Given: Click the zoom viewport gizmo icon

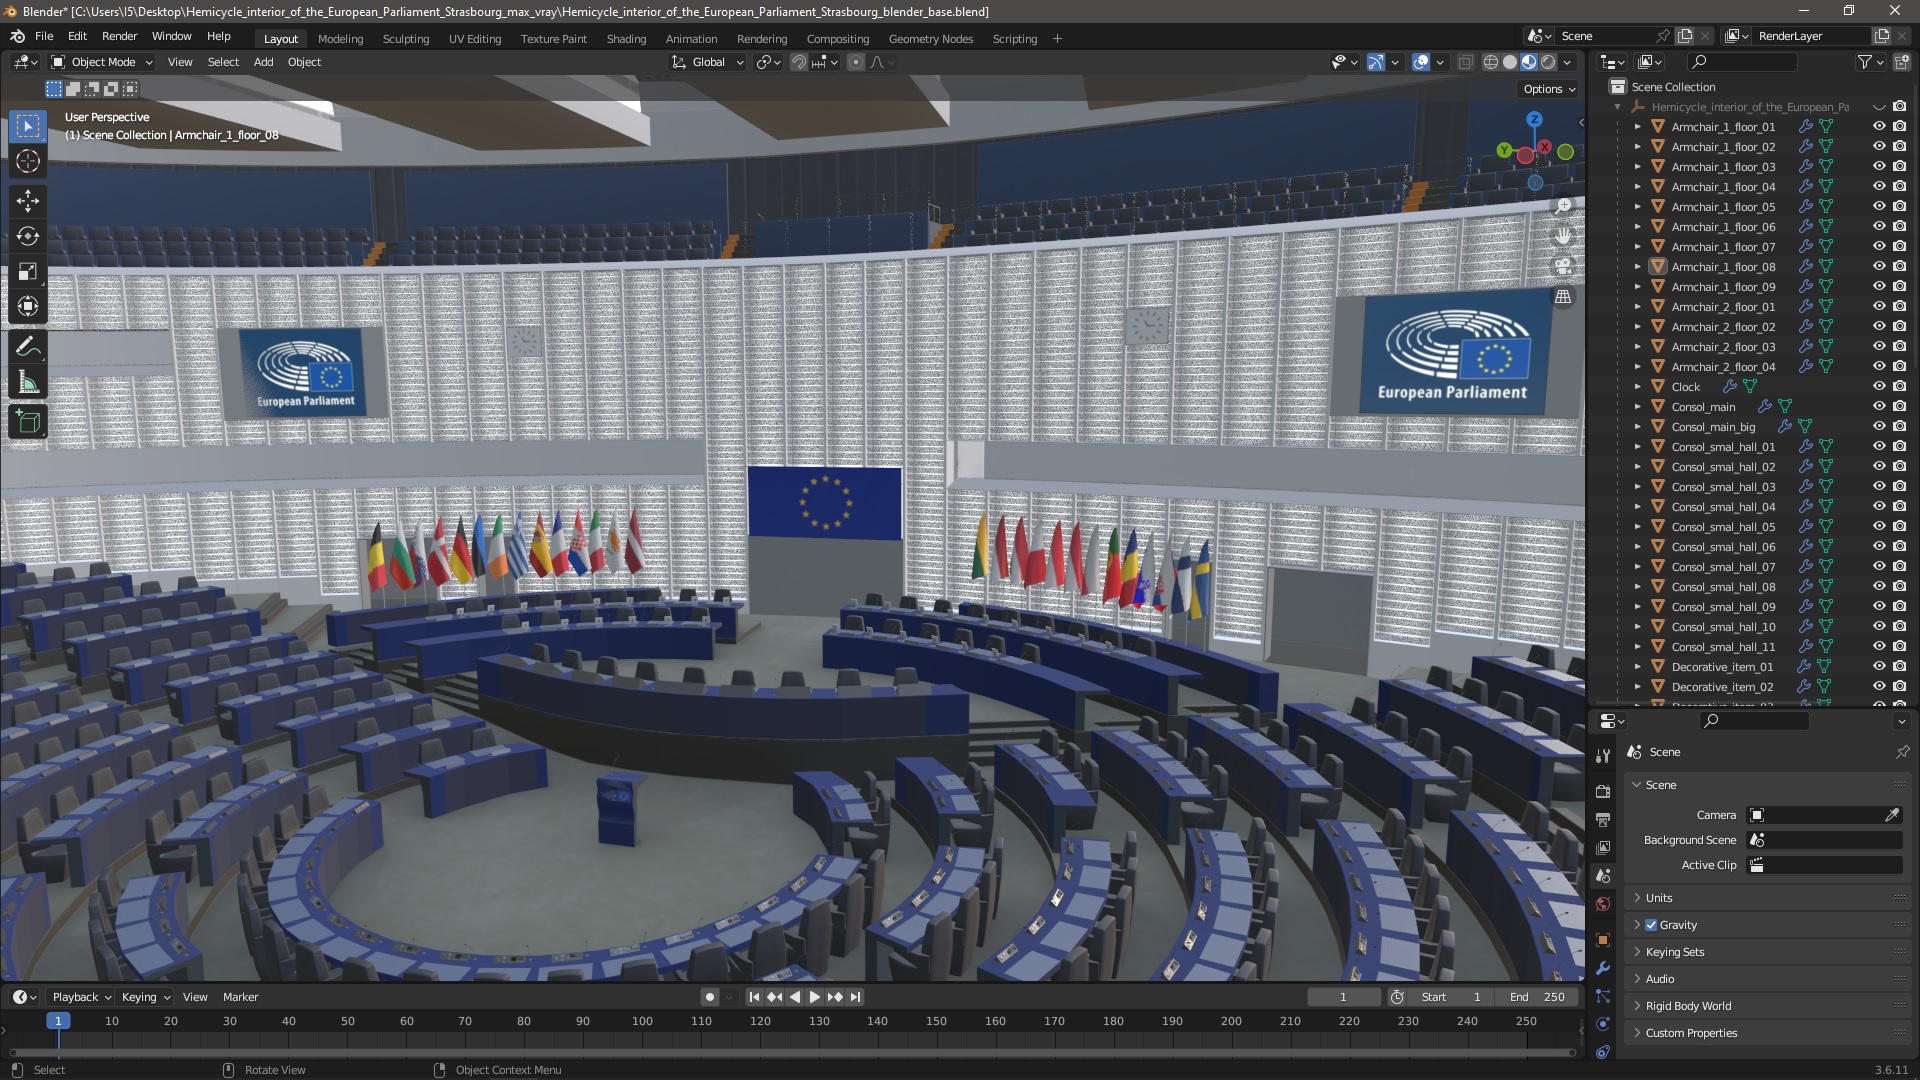Looking at the screenshot, I should 1563,206.
